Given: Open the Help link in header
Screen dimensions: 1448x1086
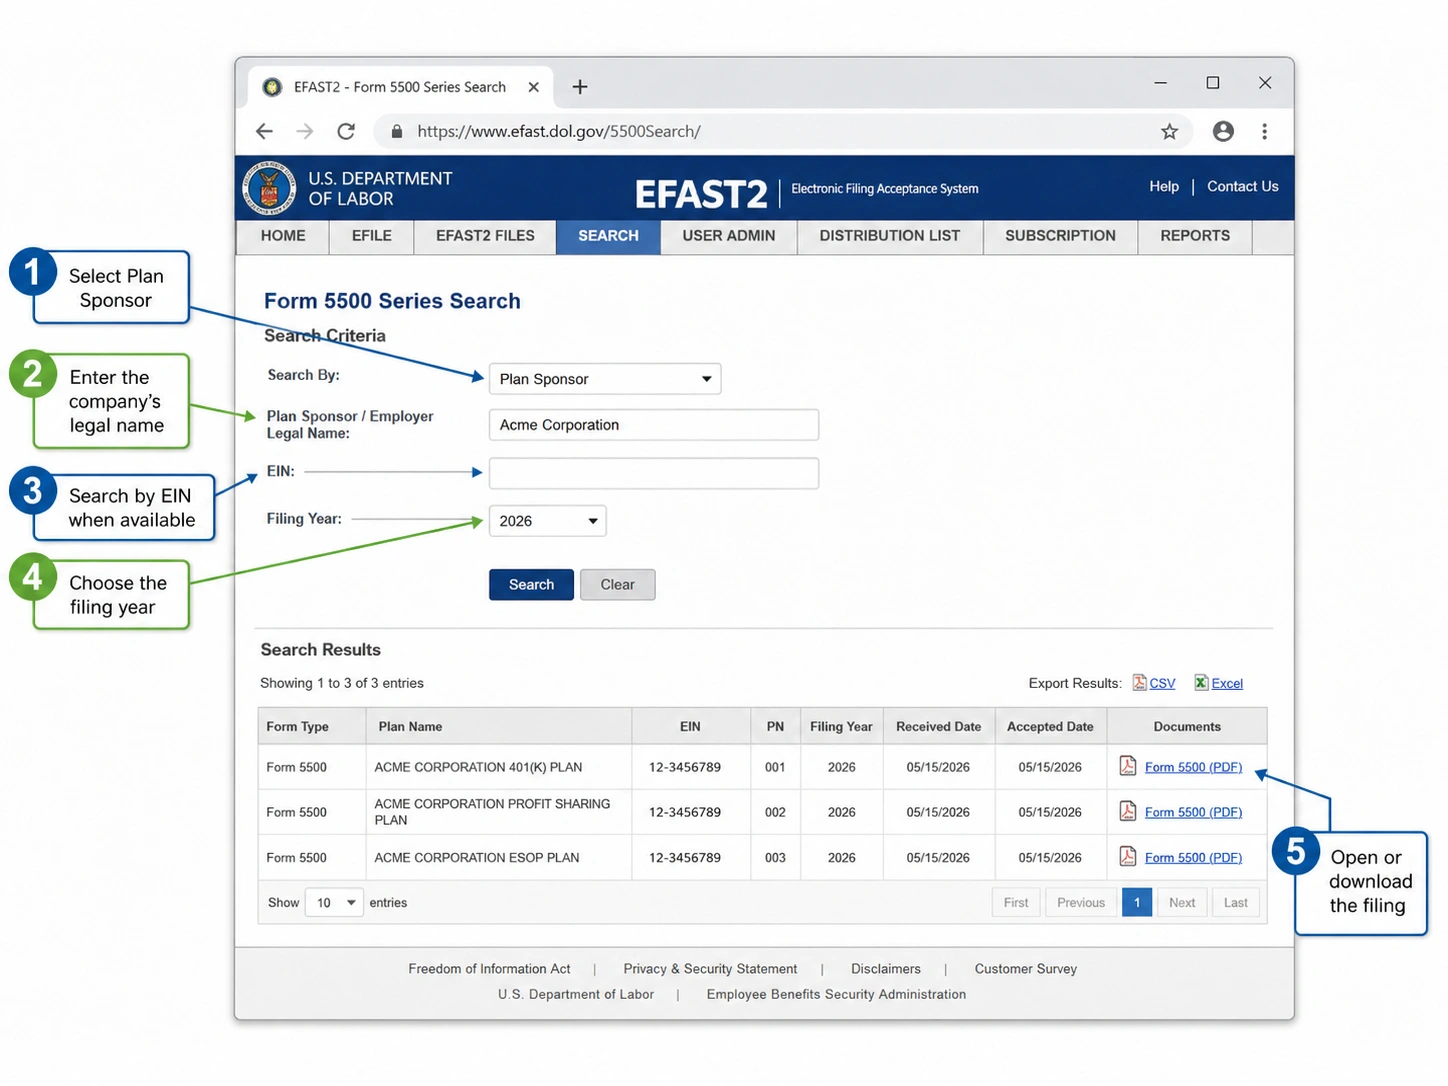Looking at the screenshot, I should [x=1164, y=186].
